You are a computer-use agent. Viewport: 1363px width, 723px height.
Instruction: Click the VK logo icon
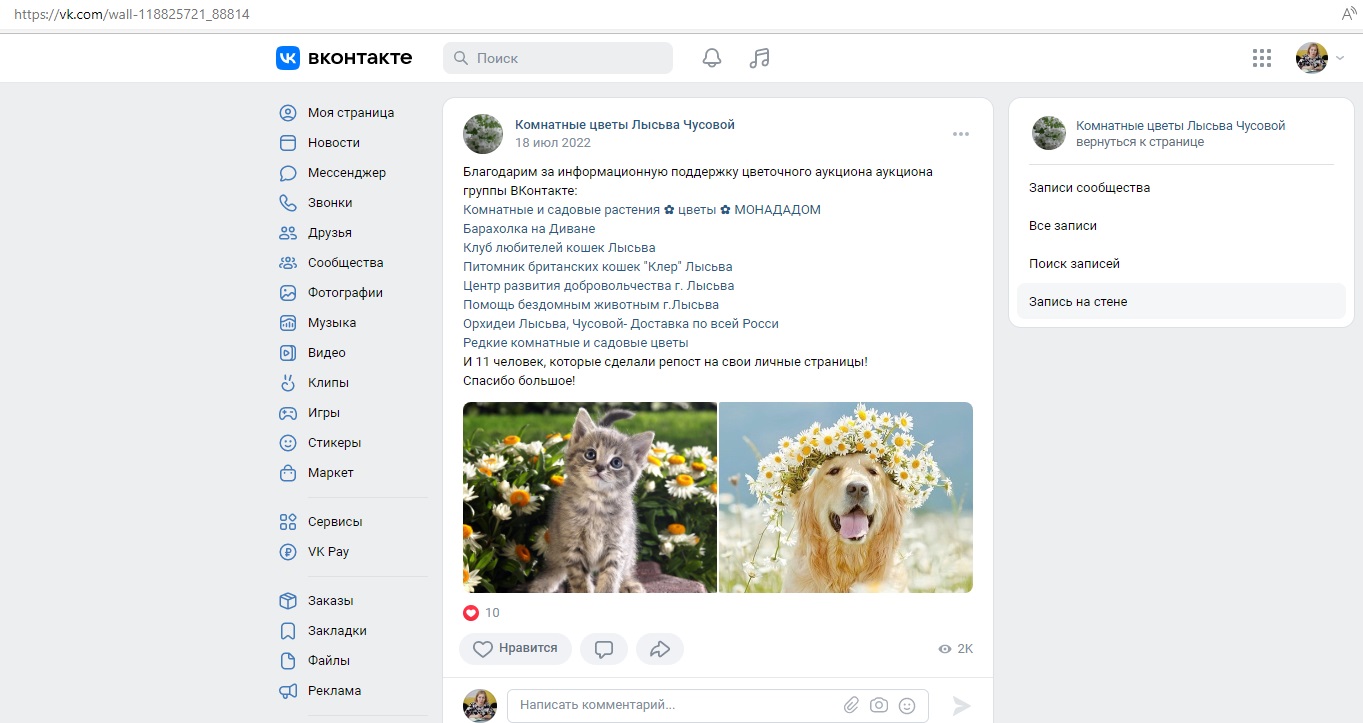288,58
